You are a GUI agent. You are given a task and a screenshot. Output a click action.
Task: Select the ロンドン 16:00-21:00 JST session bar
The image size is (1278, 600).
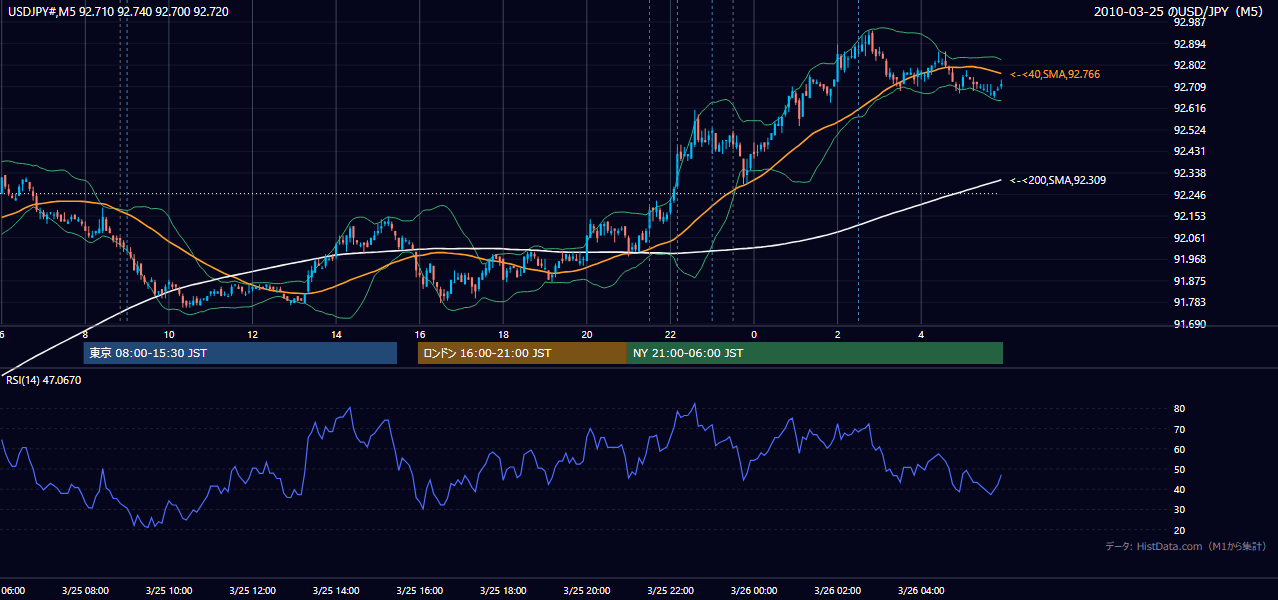pos(522,353)
